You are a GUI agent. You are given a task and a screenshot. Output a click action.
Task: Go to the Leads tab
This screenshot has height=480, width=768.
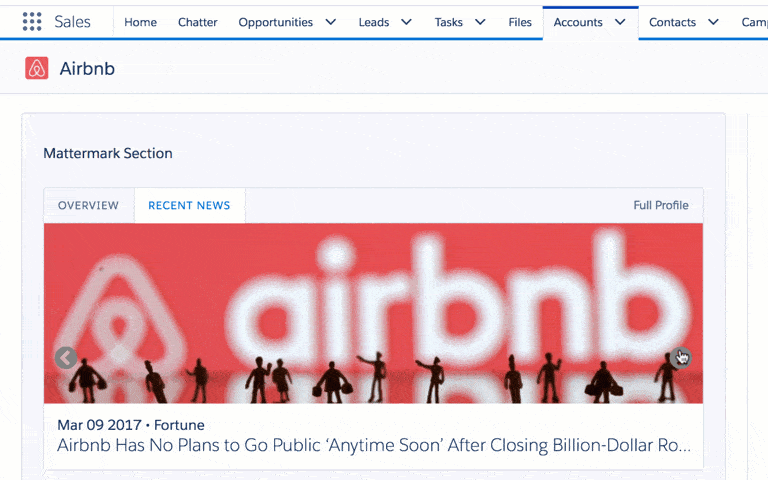pyautogui.click(x=374, y=22)
